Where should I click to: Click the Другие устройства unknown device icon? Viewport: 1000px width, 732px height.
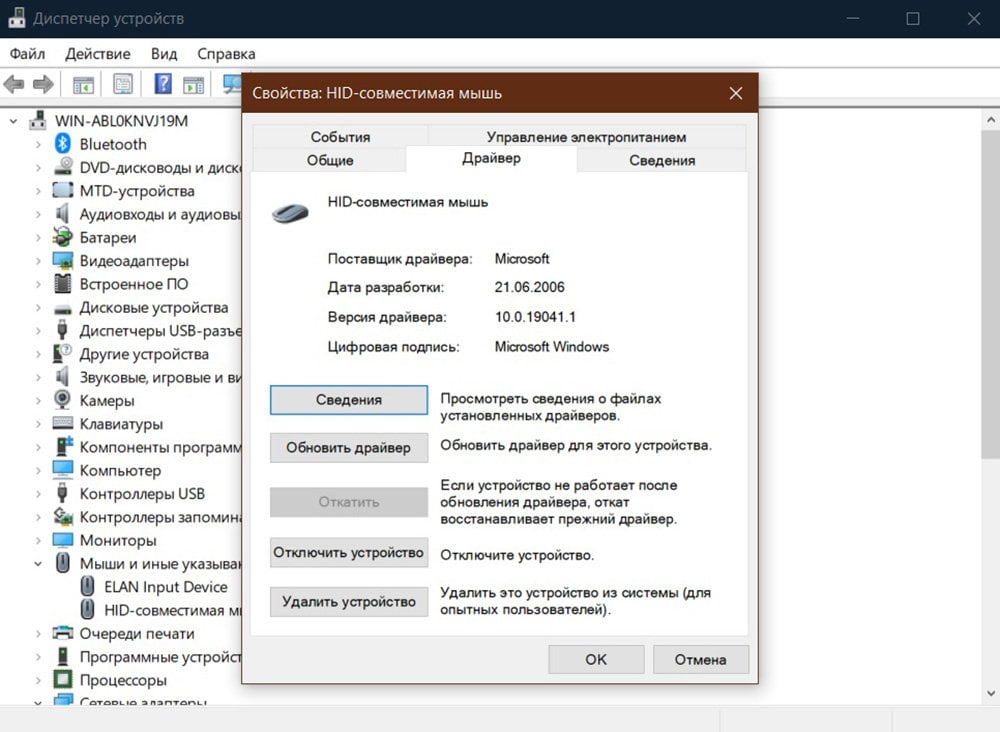[62, 353]
